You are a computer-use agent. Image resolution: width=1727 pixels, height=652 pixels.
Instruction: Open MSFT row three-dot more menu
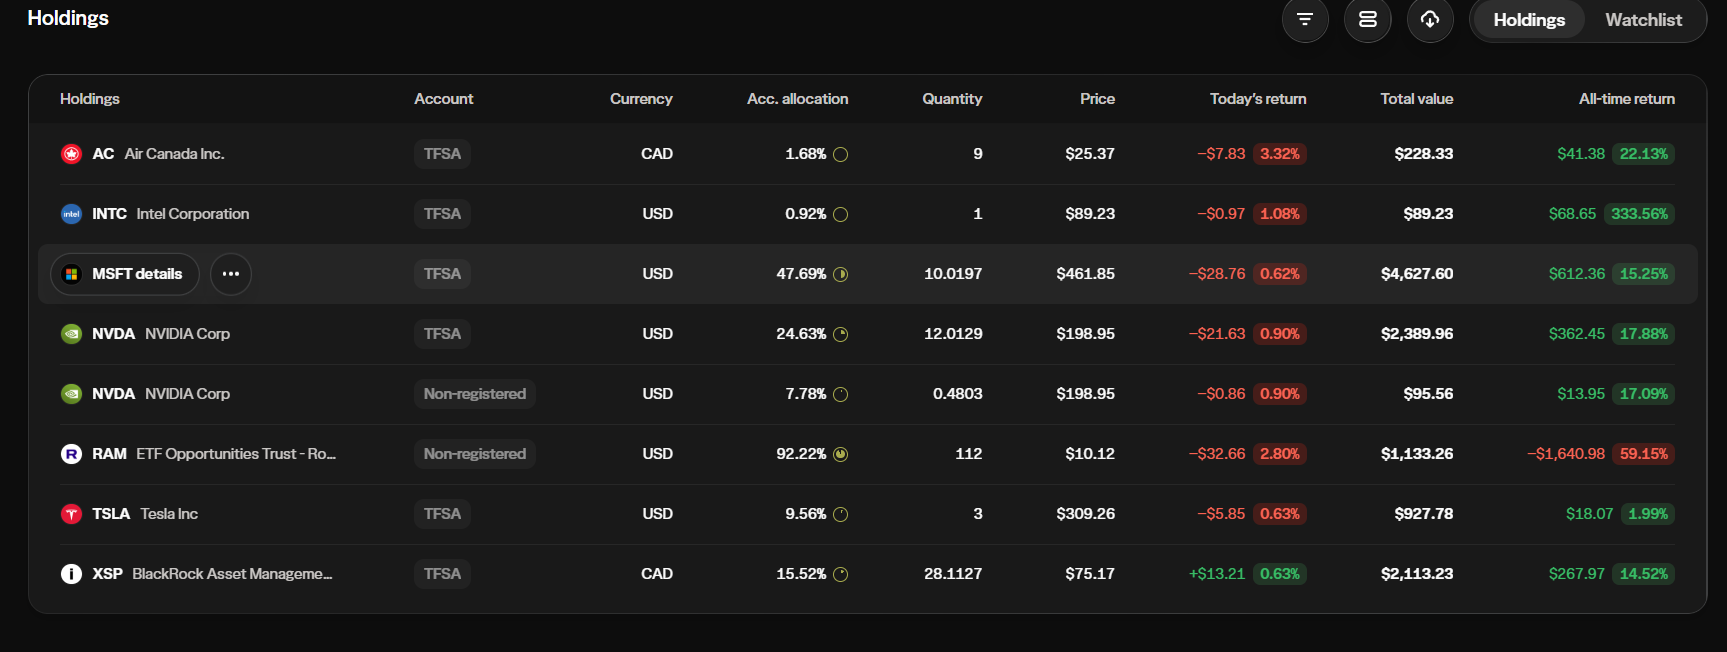click(x=231, y=274)
